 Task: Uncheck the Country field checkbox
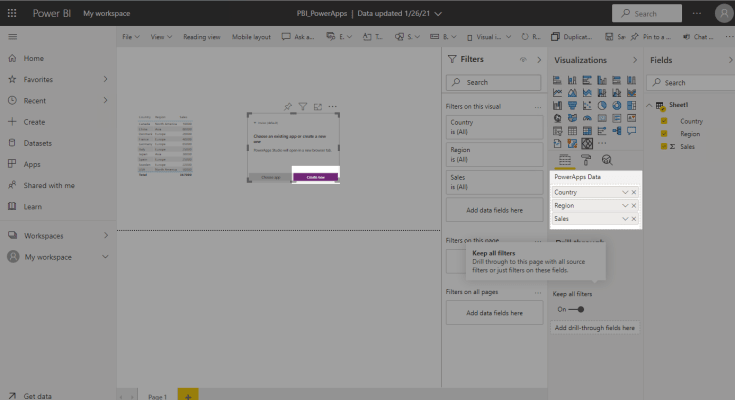pos(664,121)
